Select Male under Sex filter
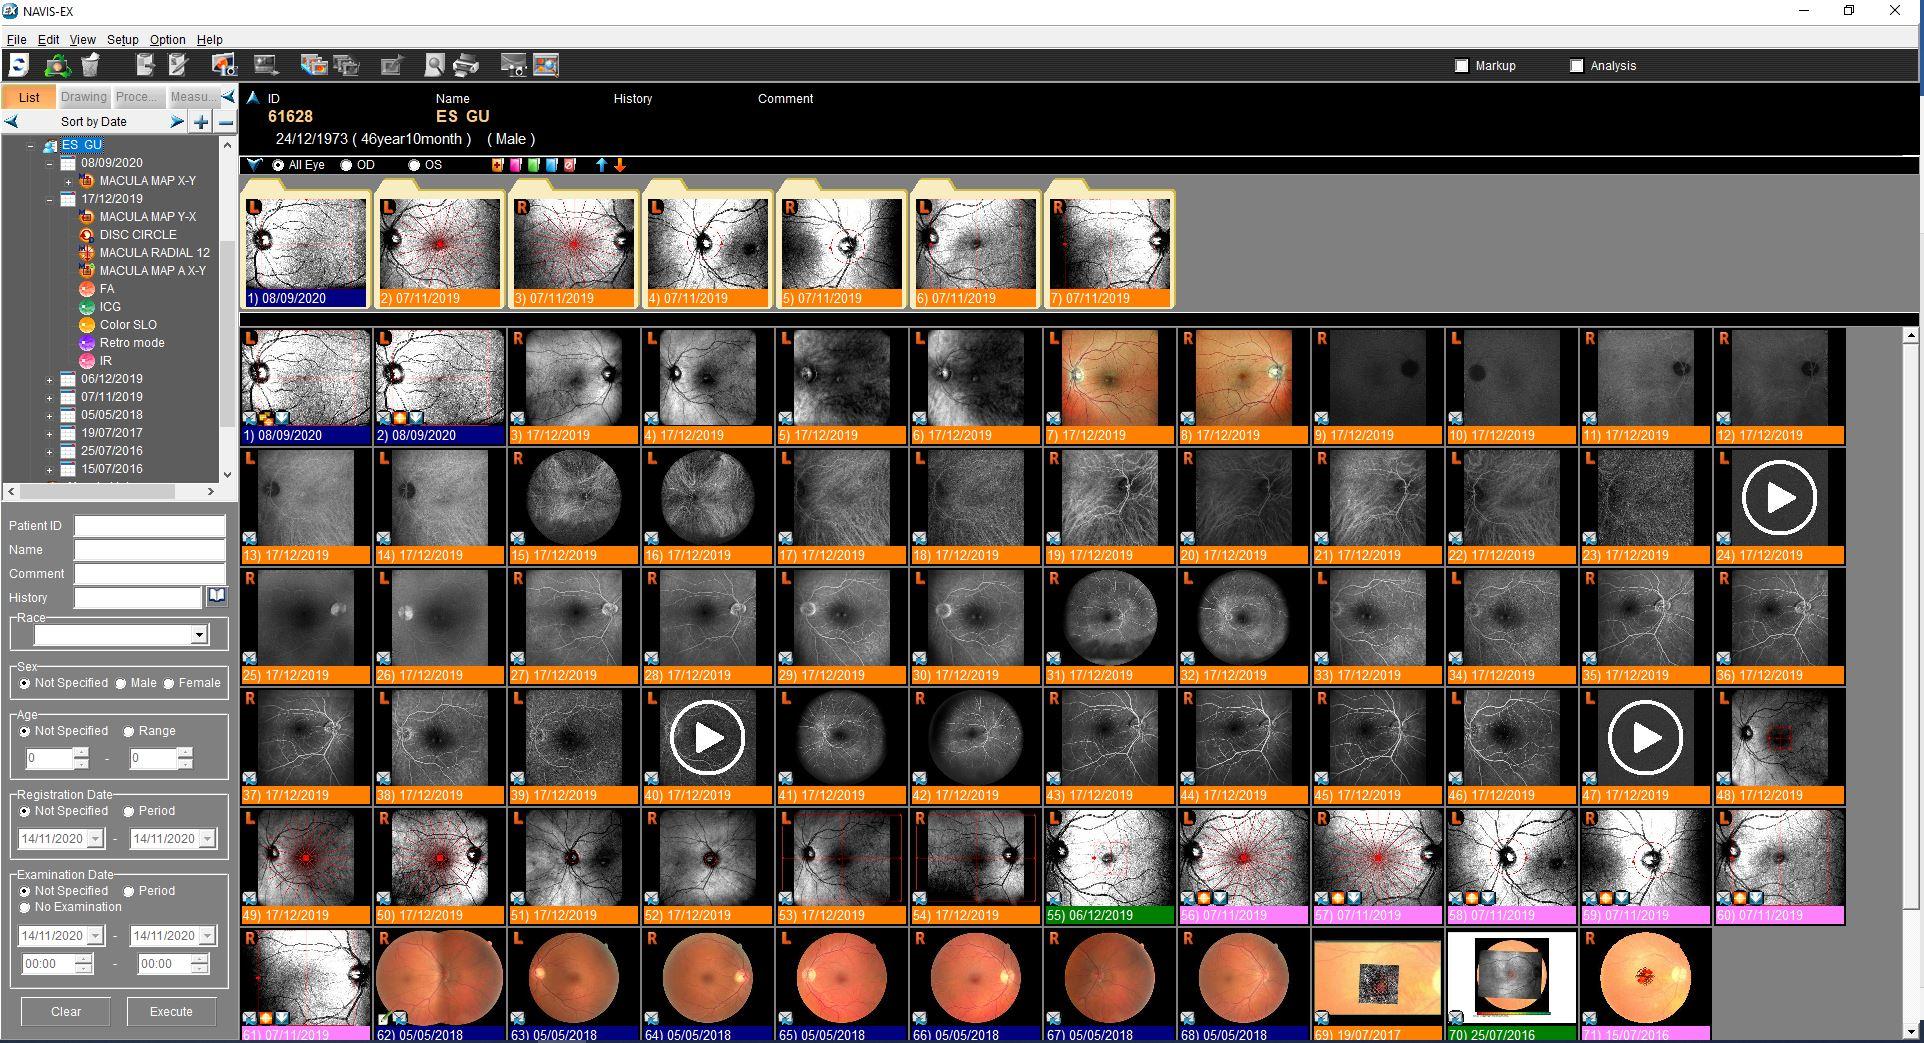The height and width of the screenshot is (1043, 1924). tap(121, 684)
